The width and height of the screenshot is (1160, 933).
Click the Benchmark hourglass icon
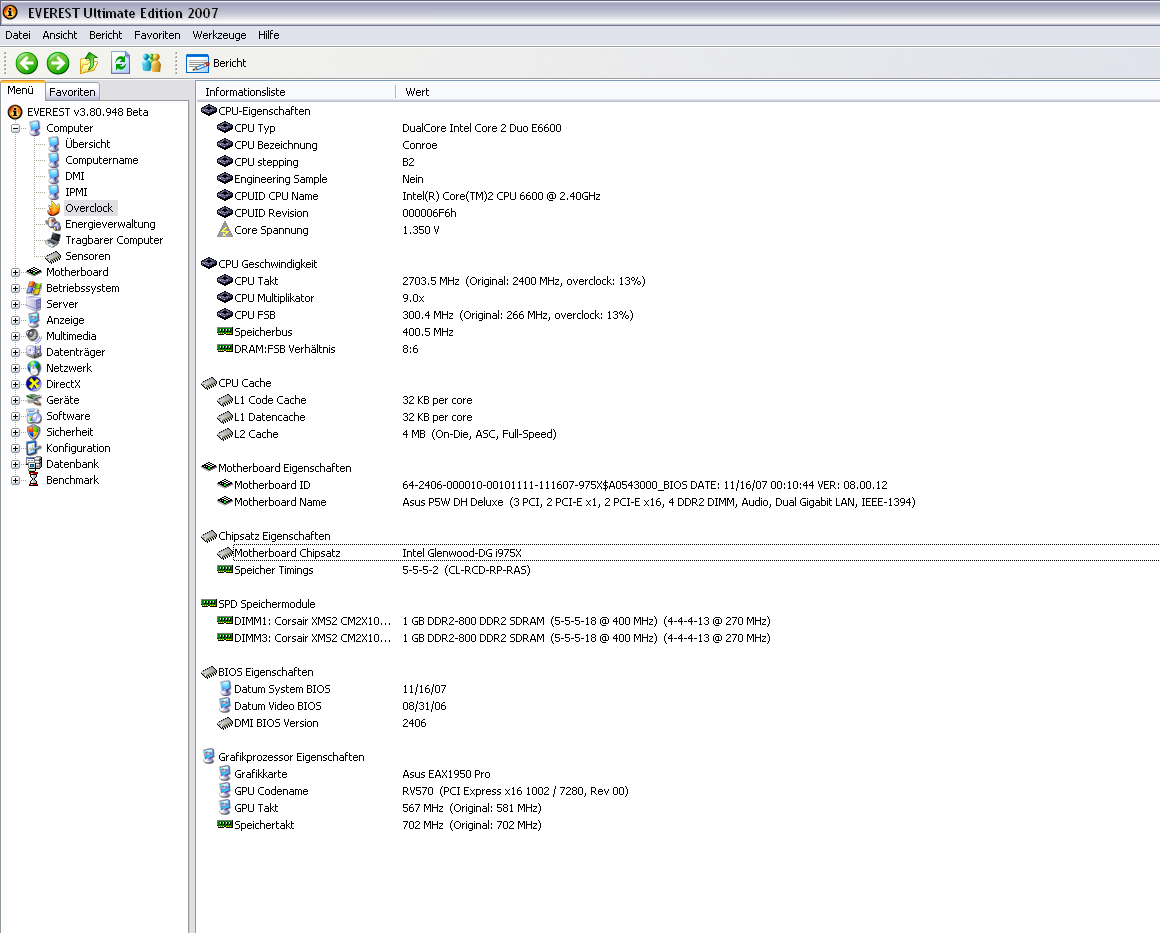pos(33,480)
